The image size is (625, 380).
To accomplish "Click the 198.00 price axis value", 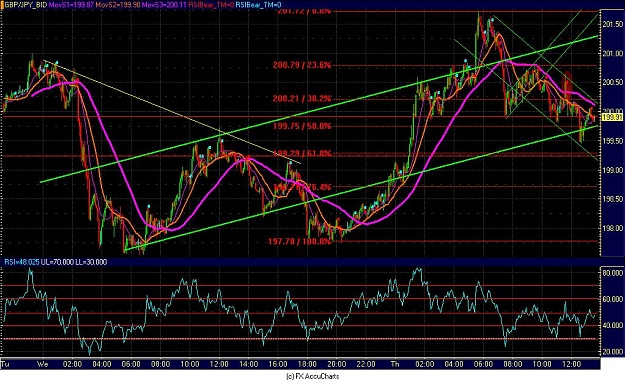I will (612, 228).
